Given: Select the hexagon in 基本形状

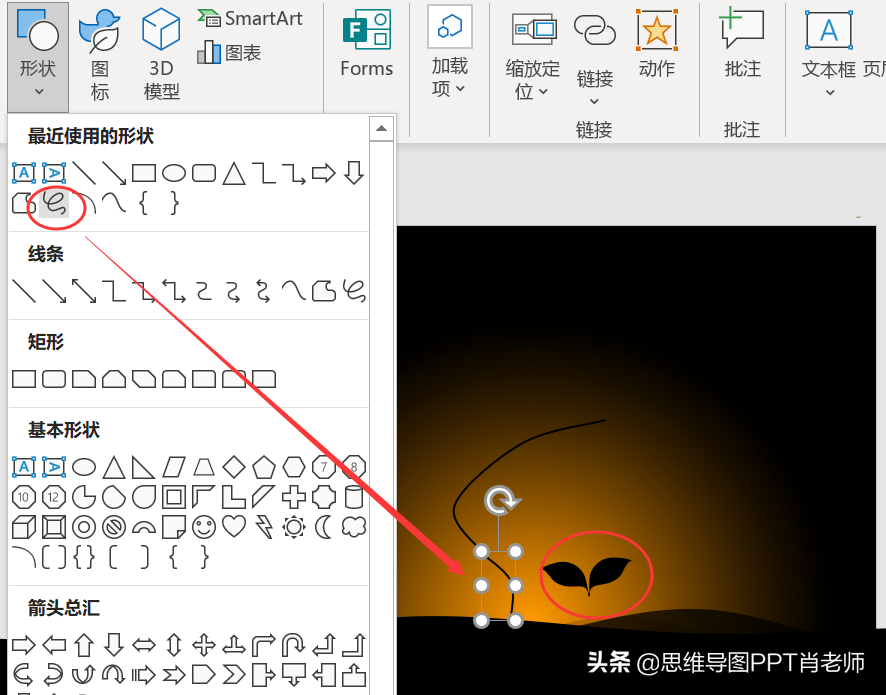Looking at the screenshot, I should (294, 467).
